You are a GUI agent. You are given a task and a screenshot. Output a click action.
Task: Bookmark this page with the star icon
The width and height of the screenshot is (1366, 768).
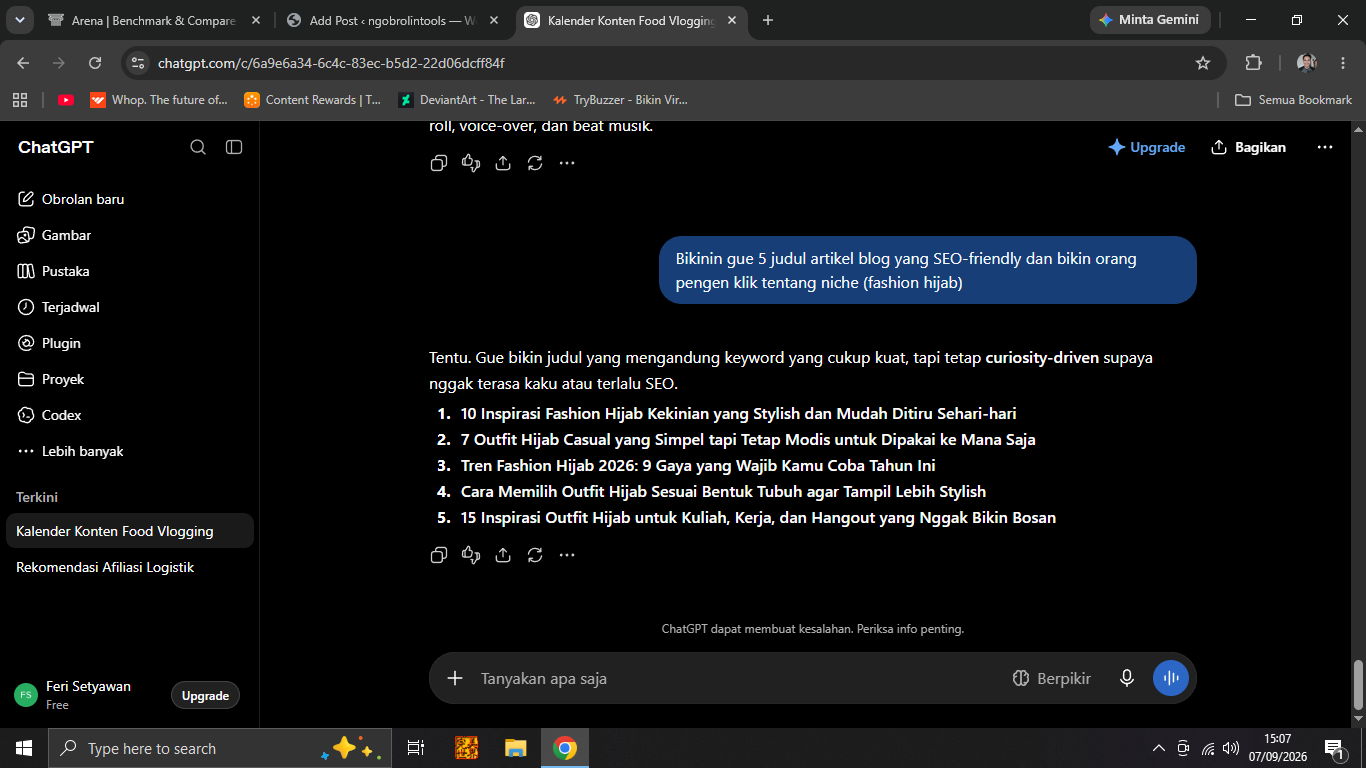pos(1203,63)
